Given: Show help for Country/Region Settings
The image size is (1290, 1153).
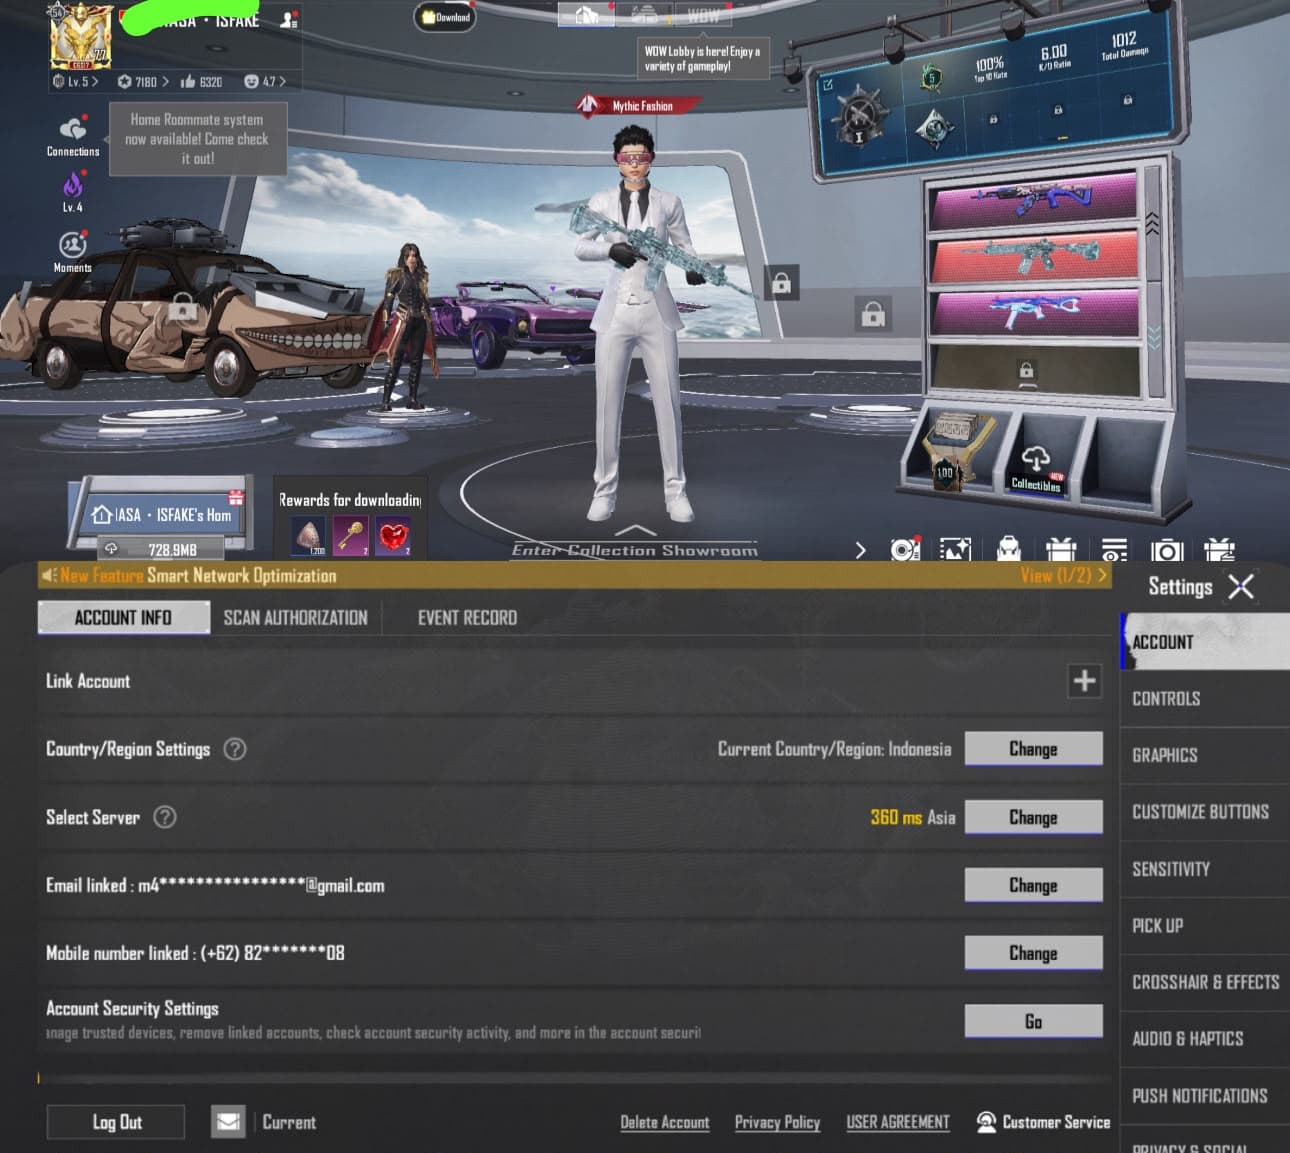Looking at the screenshot, I should (235, 749).
